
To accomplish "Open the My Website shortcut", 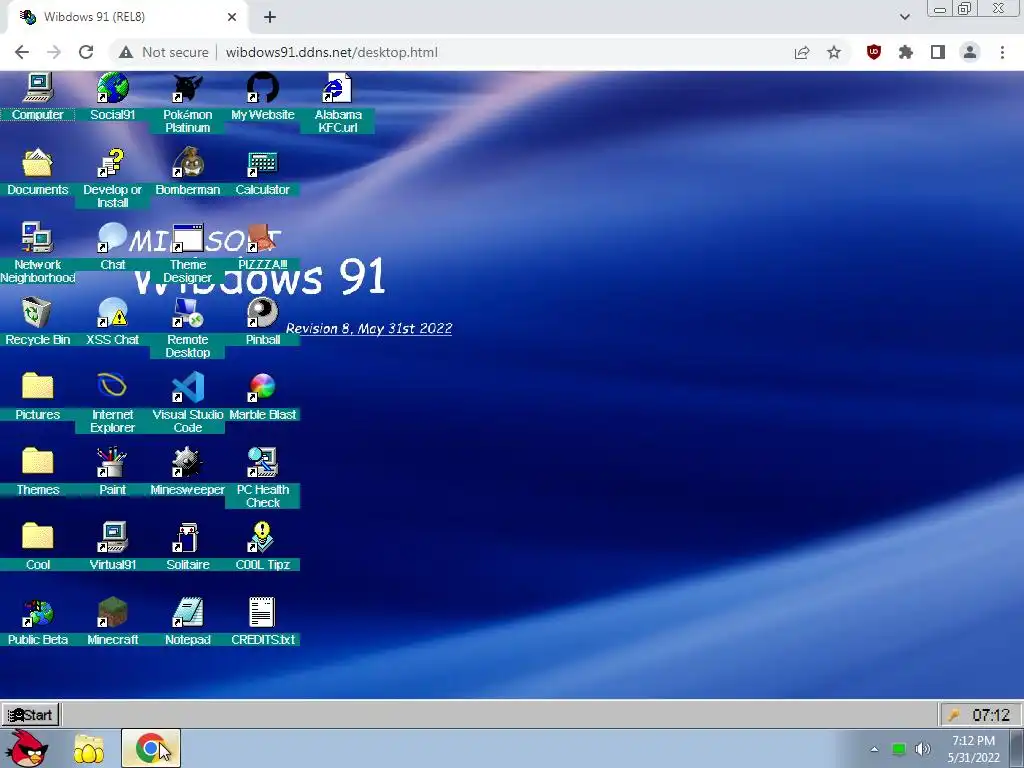I will pos(263,97).
